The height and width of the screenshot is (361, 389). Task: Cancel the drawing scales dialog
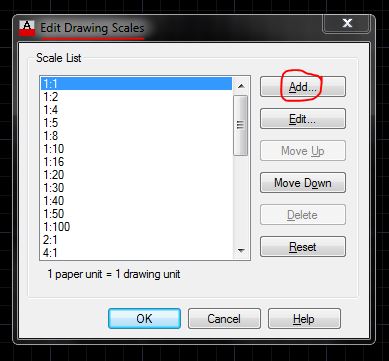[x=224, y=319]
